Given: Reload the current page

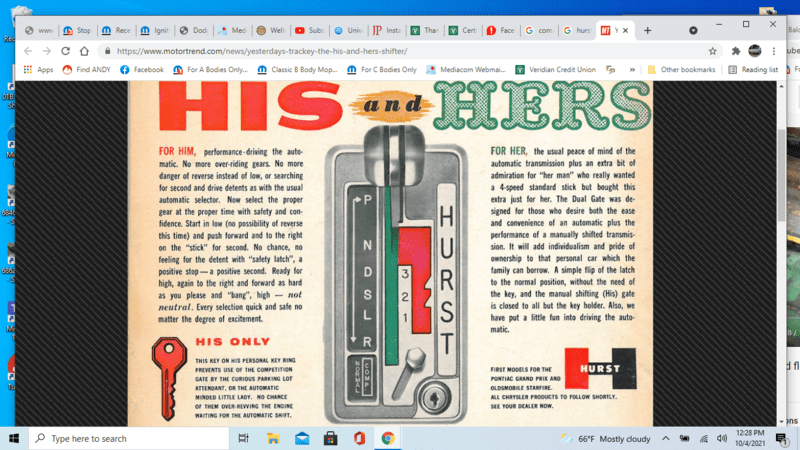Looking at the screenshot, I should [65, 51].
